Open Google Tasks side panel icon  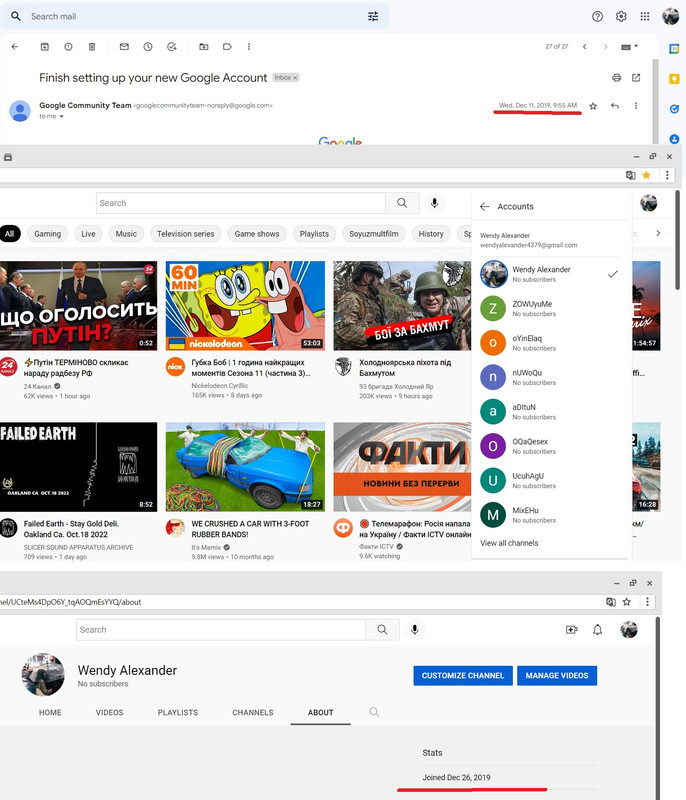(x=674, y=109)
